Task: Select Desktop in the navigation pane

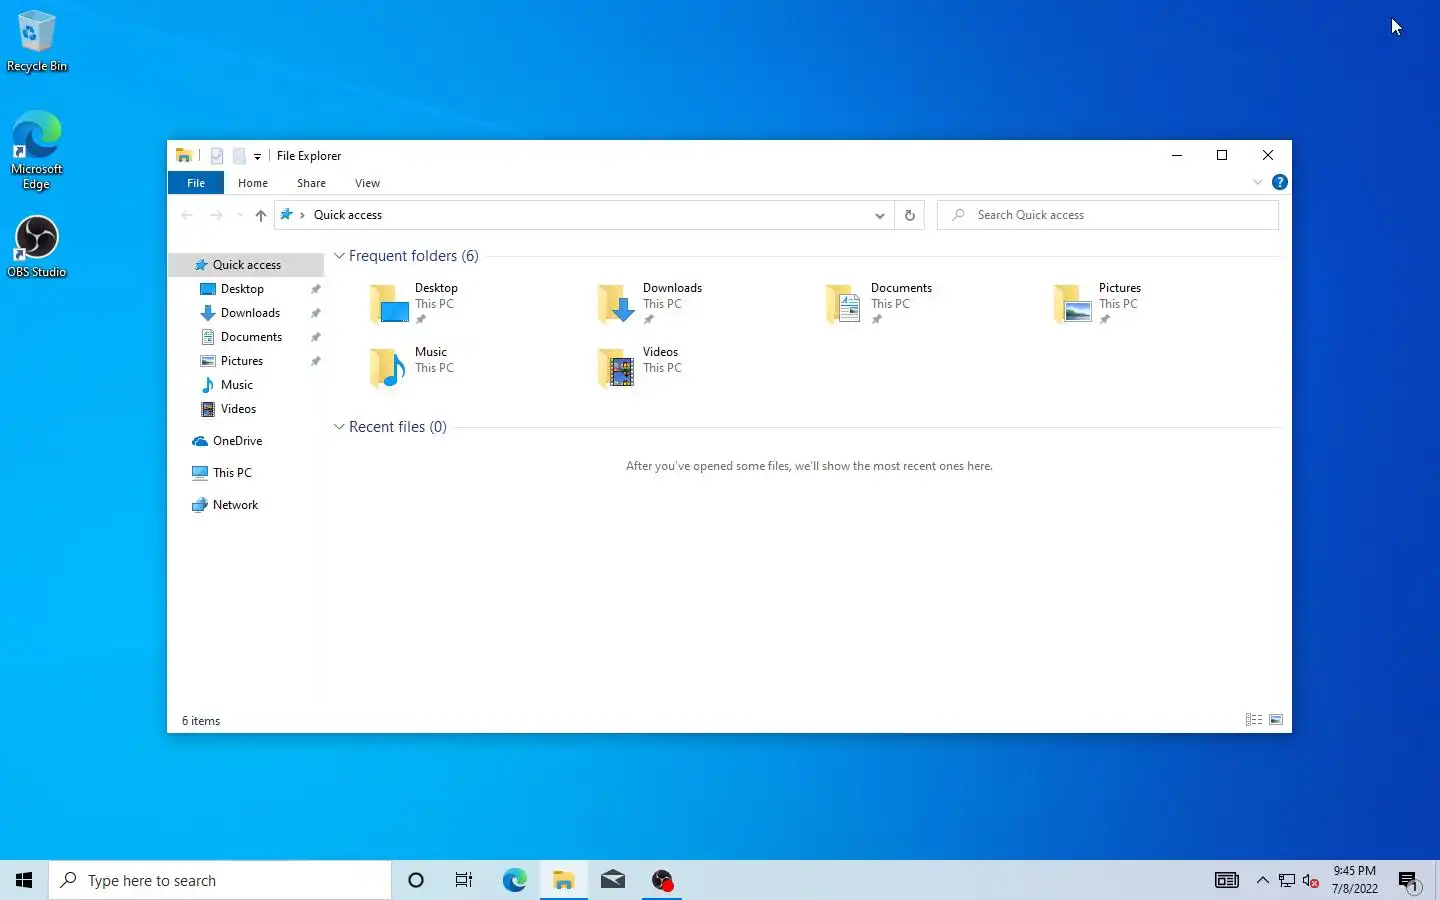Action: (242, 289)
